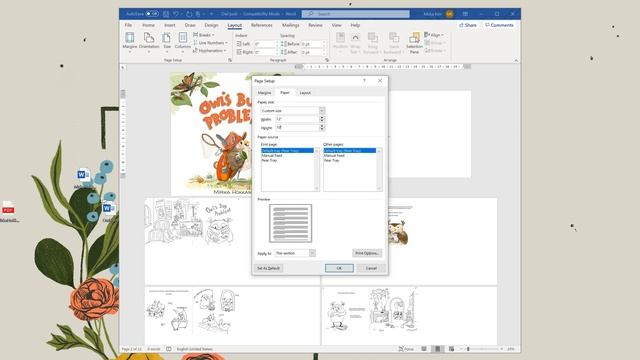Open the File tab
This screenshot has height=360, width=640.
click(x=128, y=25)
